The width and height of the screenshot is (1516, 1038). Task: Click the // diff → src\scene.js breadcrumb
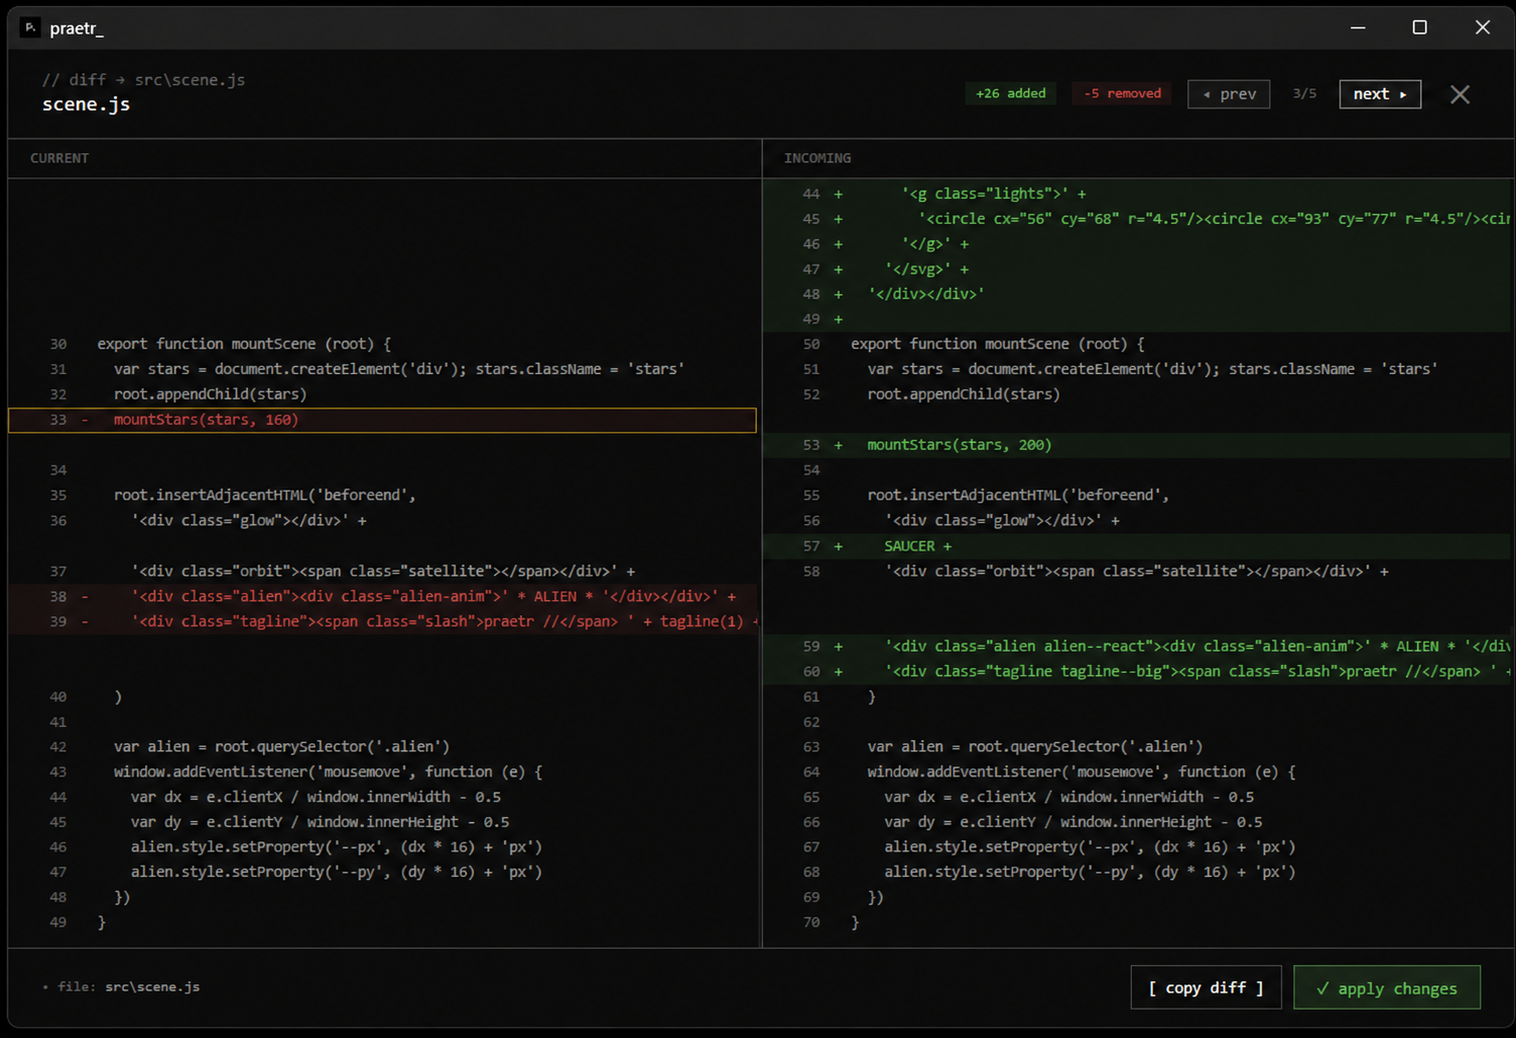pyautogui.click(x=143, y=80)
